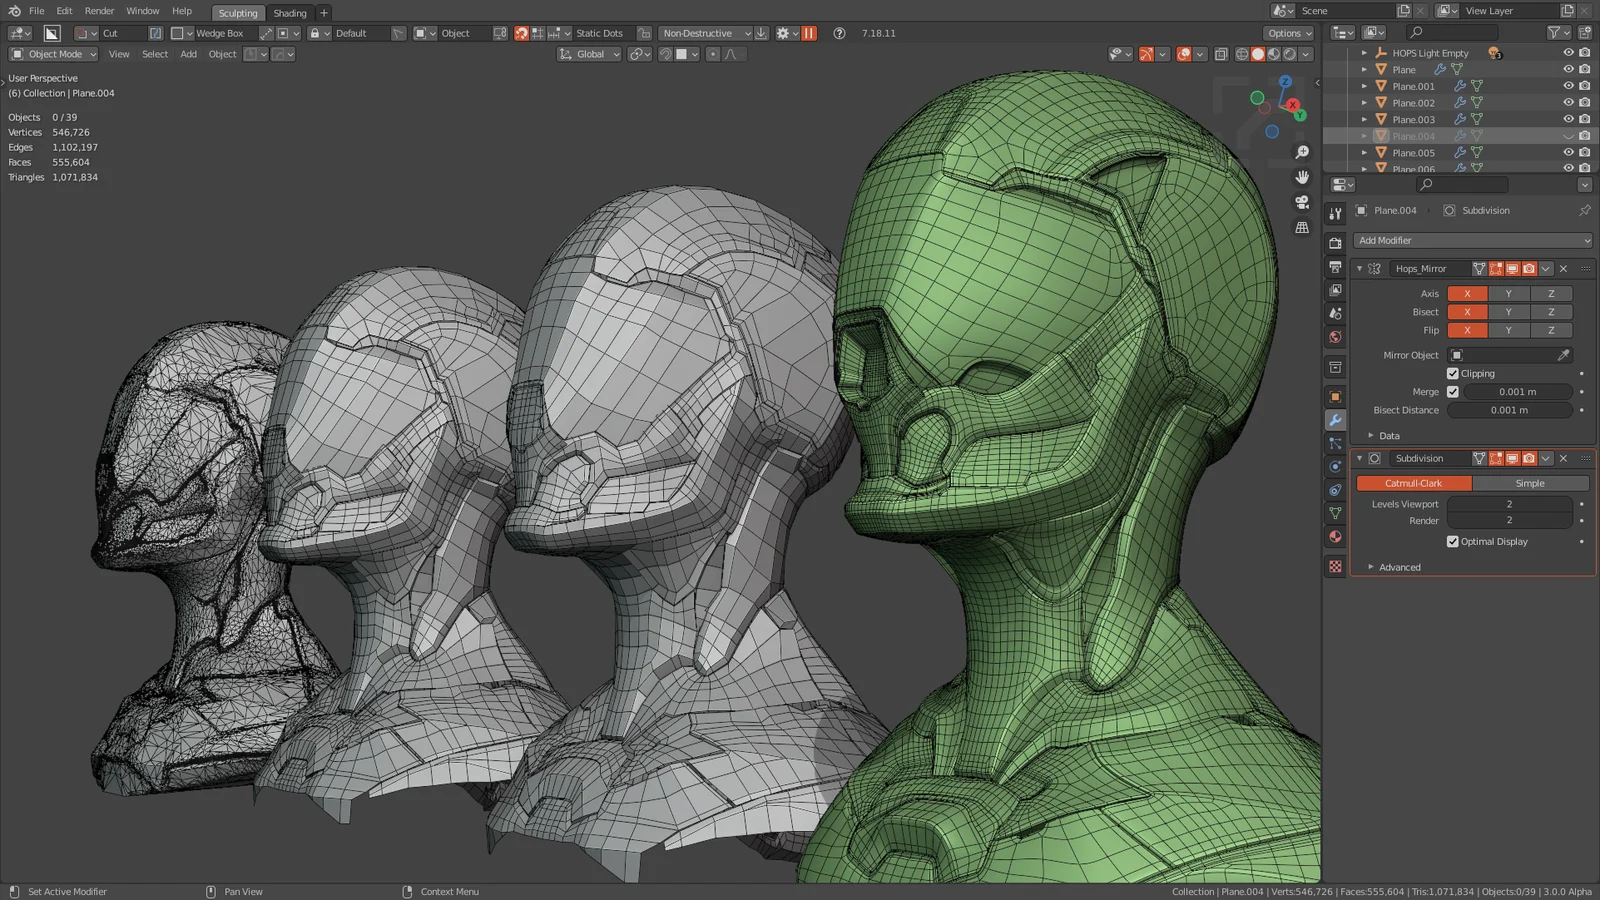Enable Wireframe viewport shading mode

click(1242, 54)
